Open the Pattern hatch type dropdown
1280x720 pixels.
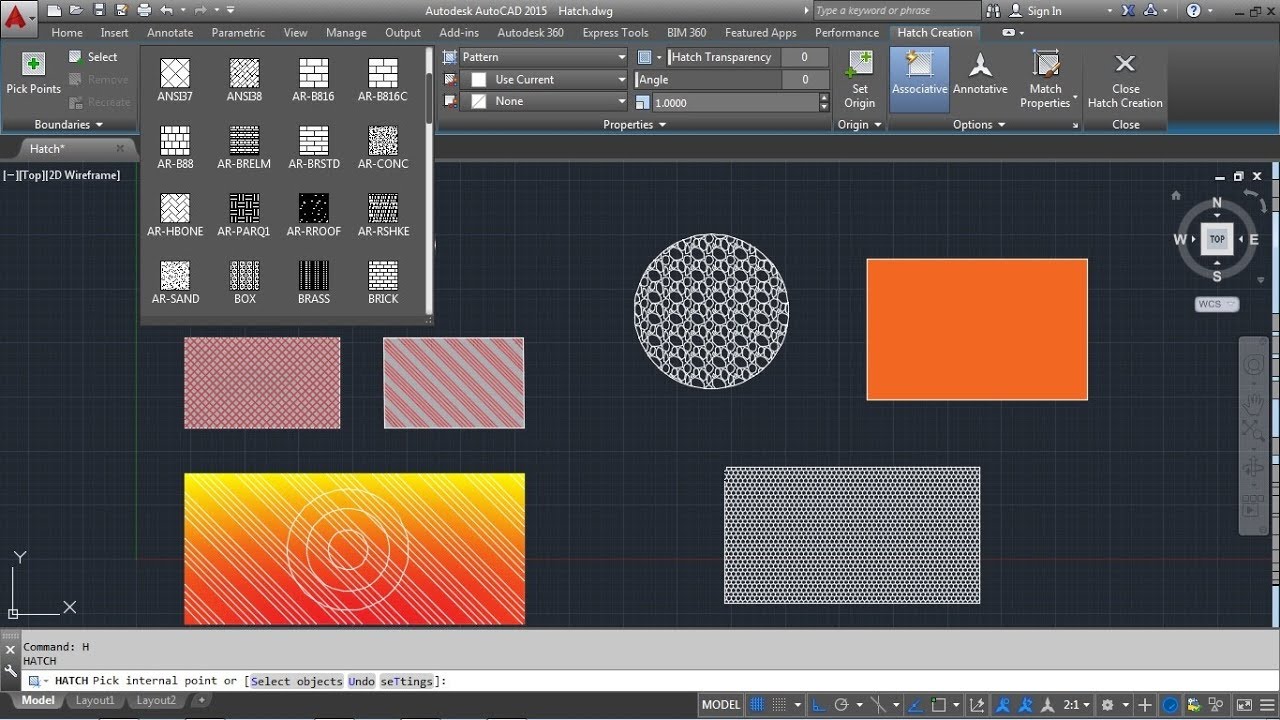[x=543, y=57]
